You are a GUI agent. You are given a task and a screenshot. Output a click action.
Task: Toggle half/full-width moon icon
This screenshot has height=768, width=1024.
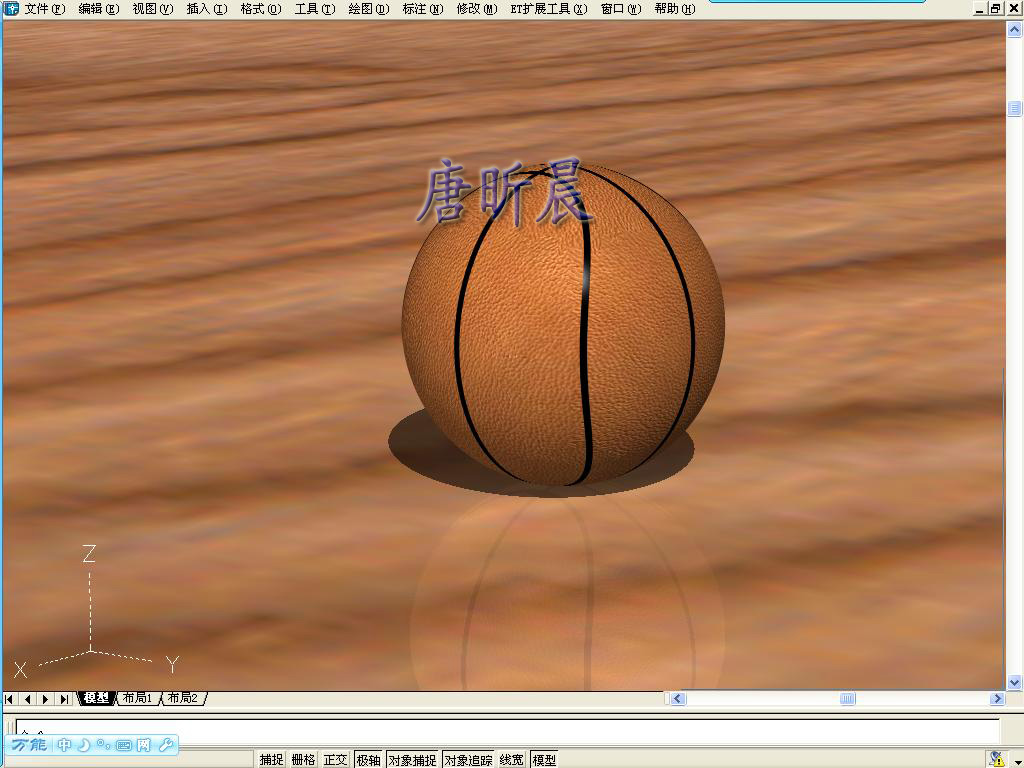84,744
